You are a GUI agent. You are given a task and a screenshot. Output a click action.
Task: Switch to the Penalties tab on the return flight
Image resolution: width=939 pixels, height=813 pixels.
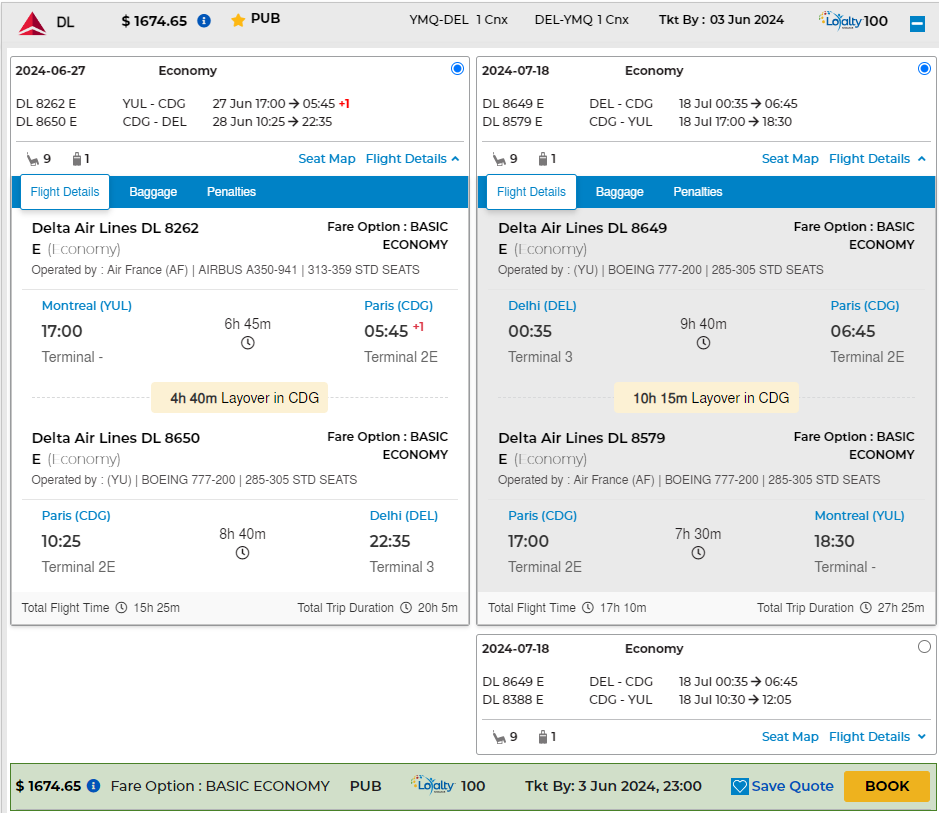pos(697,192)
